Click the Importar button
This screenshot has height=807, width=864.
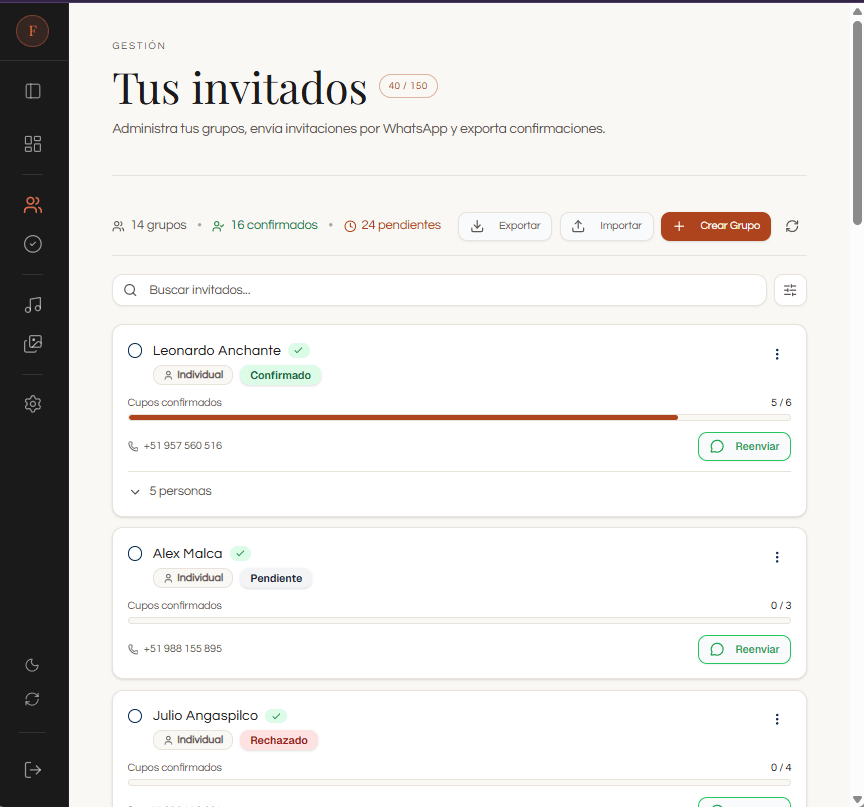point(607,226)
